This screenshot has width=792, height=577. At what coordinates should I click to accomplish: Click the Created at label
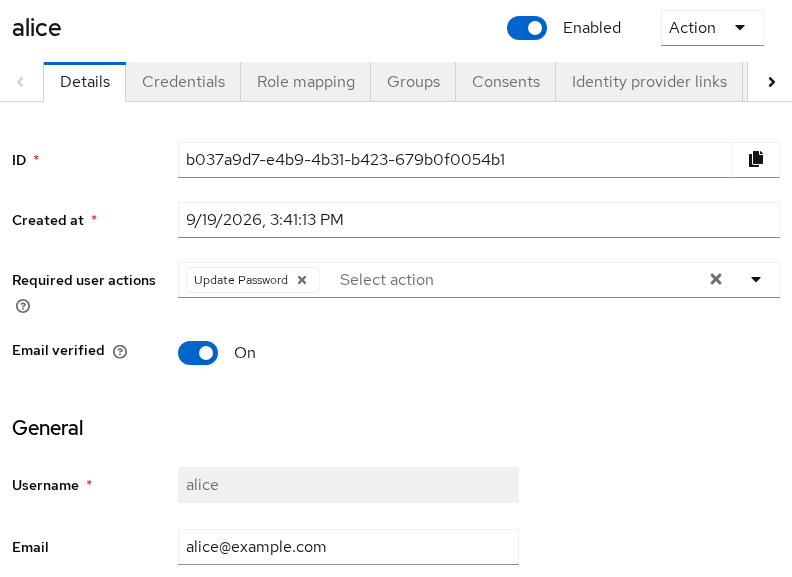[48, 220]
